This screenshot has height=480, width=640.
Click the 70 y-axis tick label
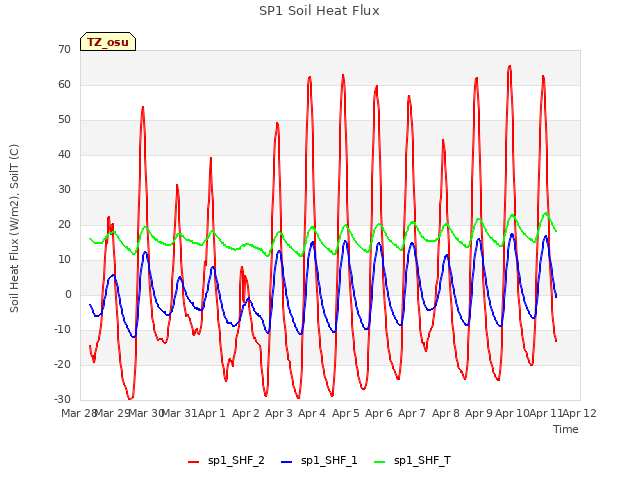[64, 49]
